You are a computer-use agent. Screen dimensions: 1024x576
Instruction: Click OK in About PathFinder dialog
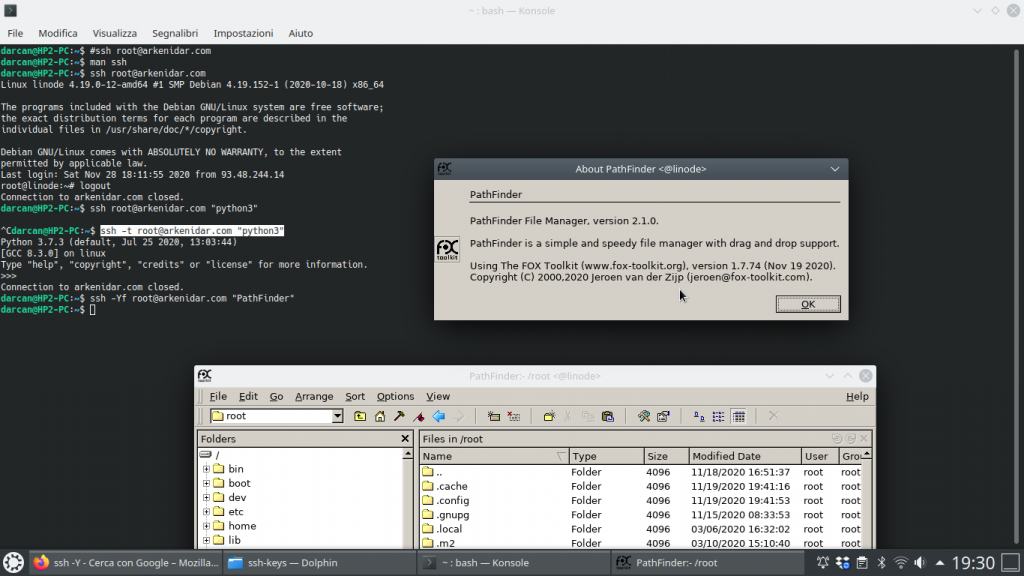pos(808,304)
